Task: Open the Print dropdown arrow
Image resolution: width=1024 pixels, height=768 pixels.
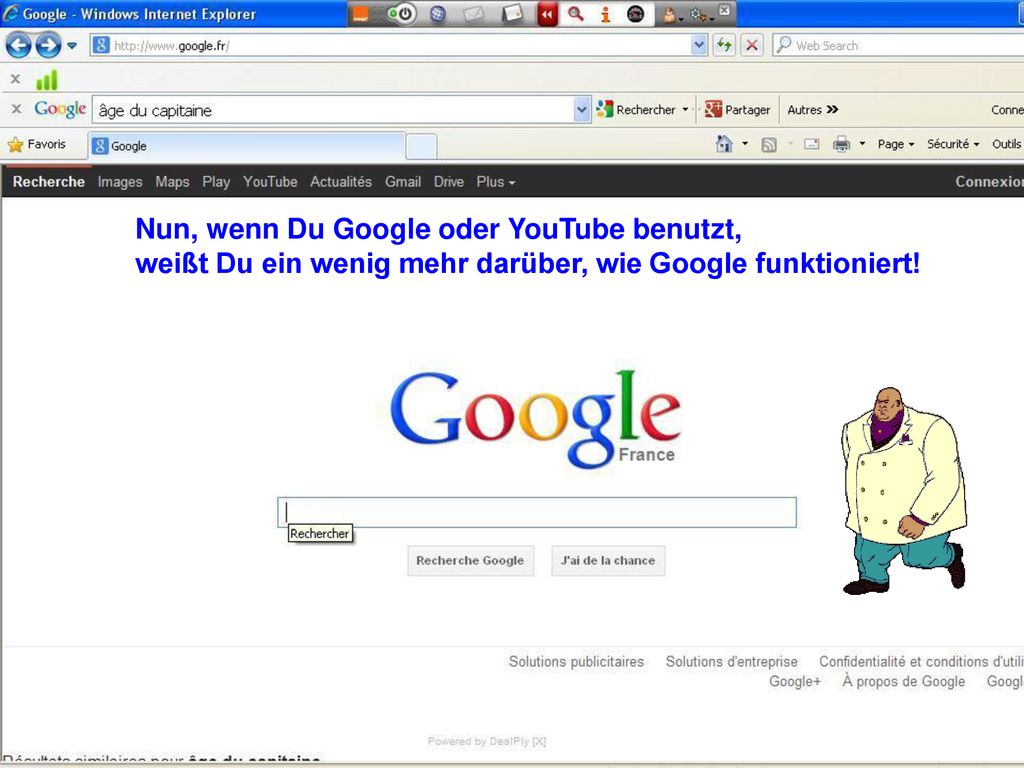Action: point(862,144)
